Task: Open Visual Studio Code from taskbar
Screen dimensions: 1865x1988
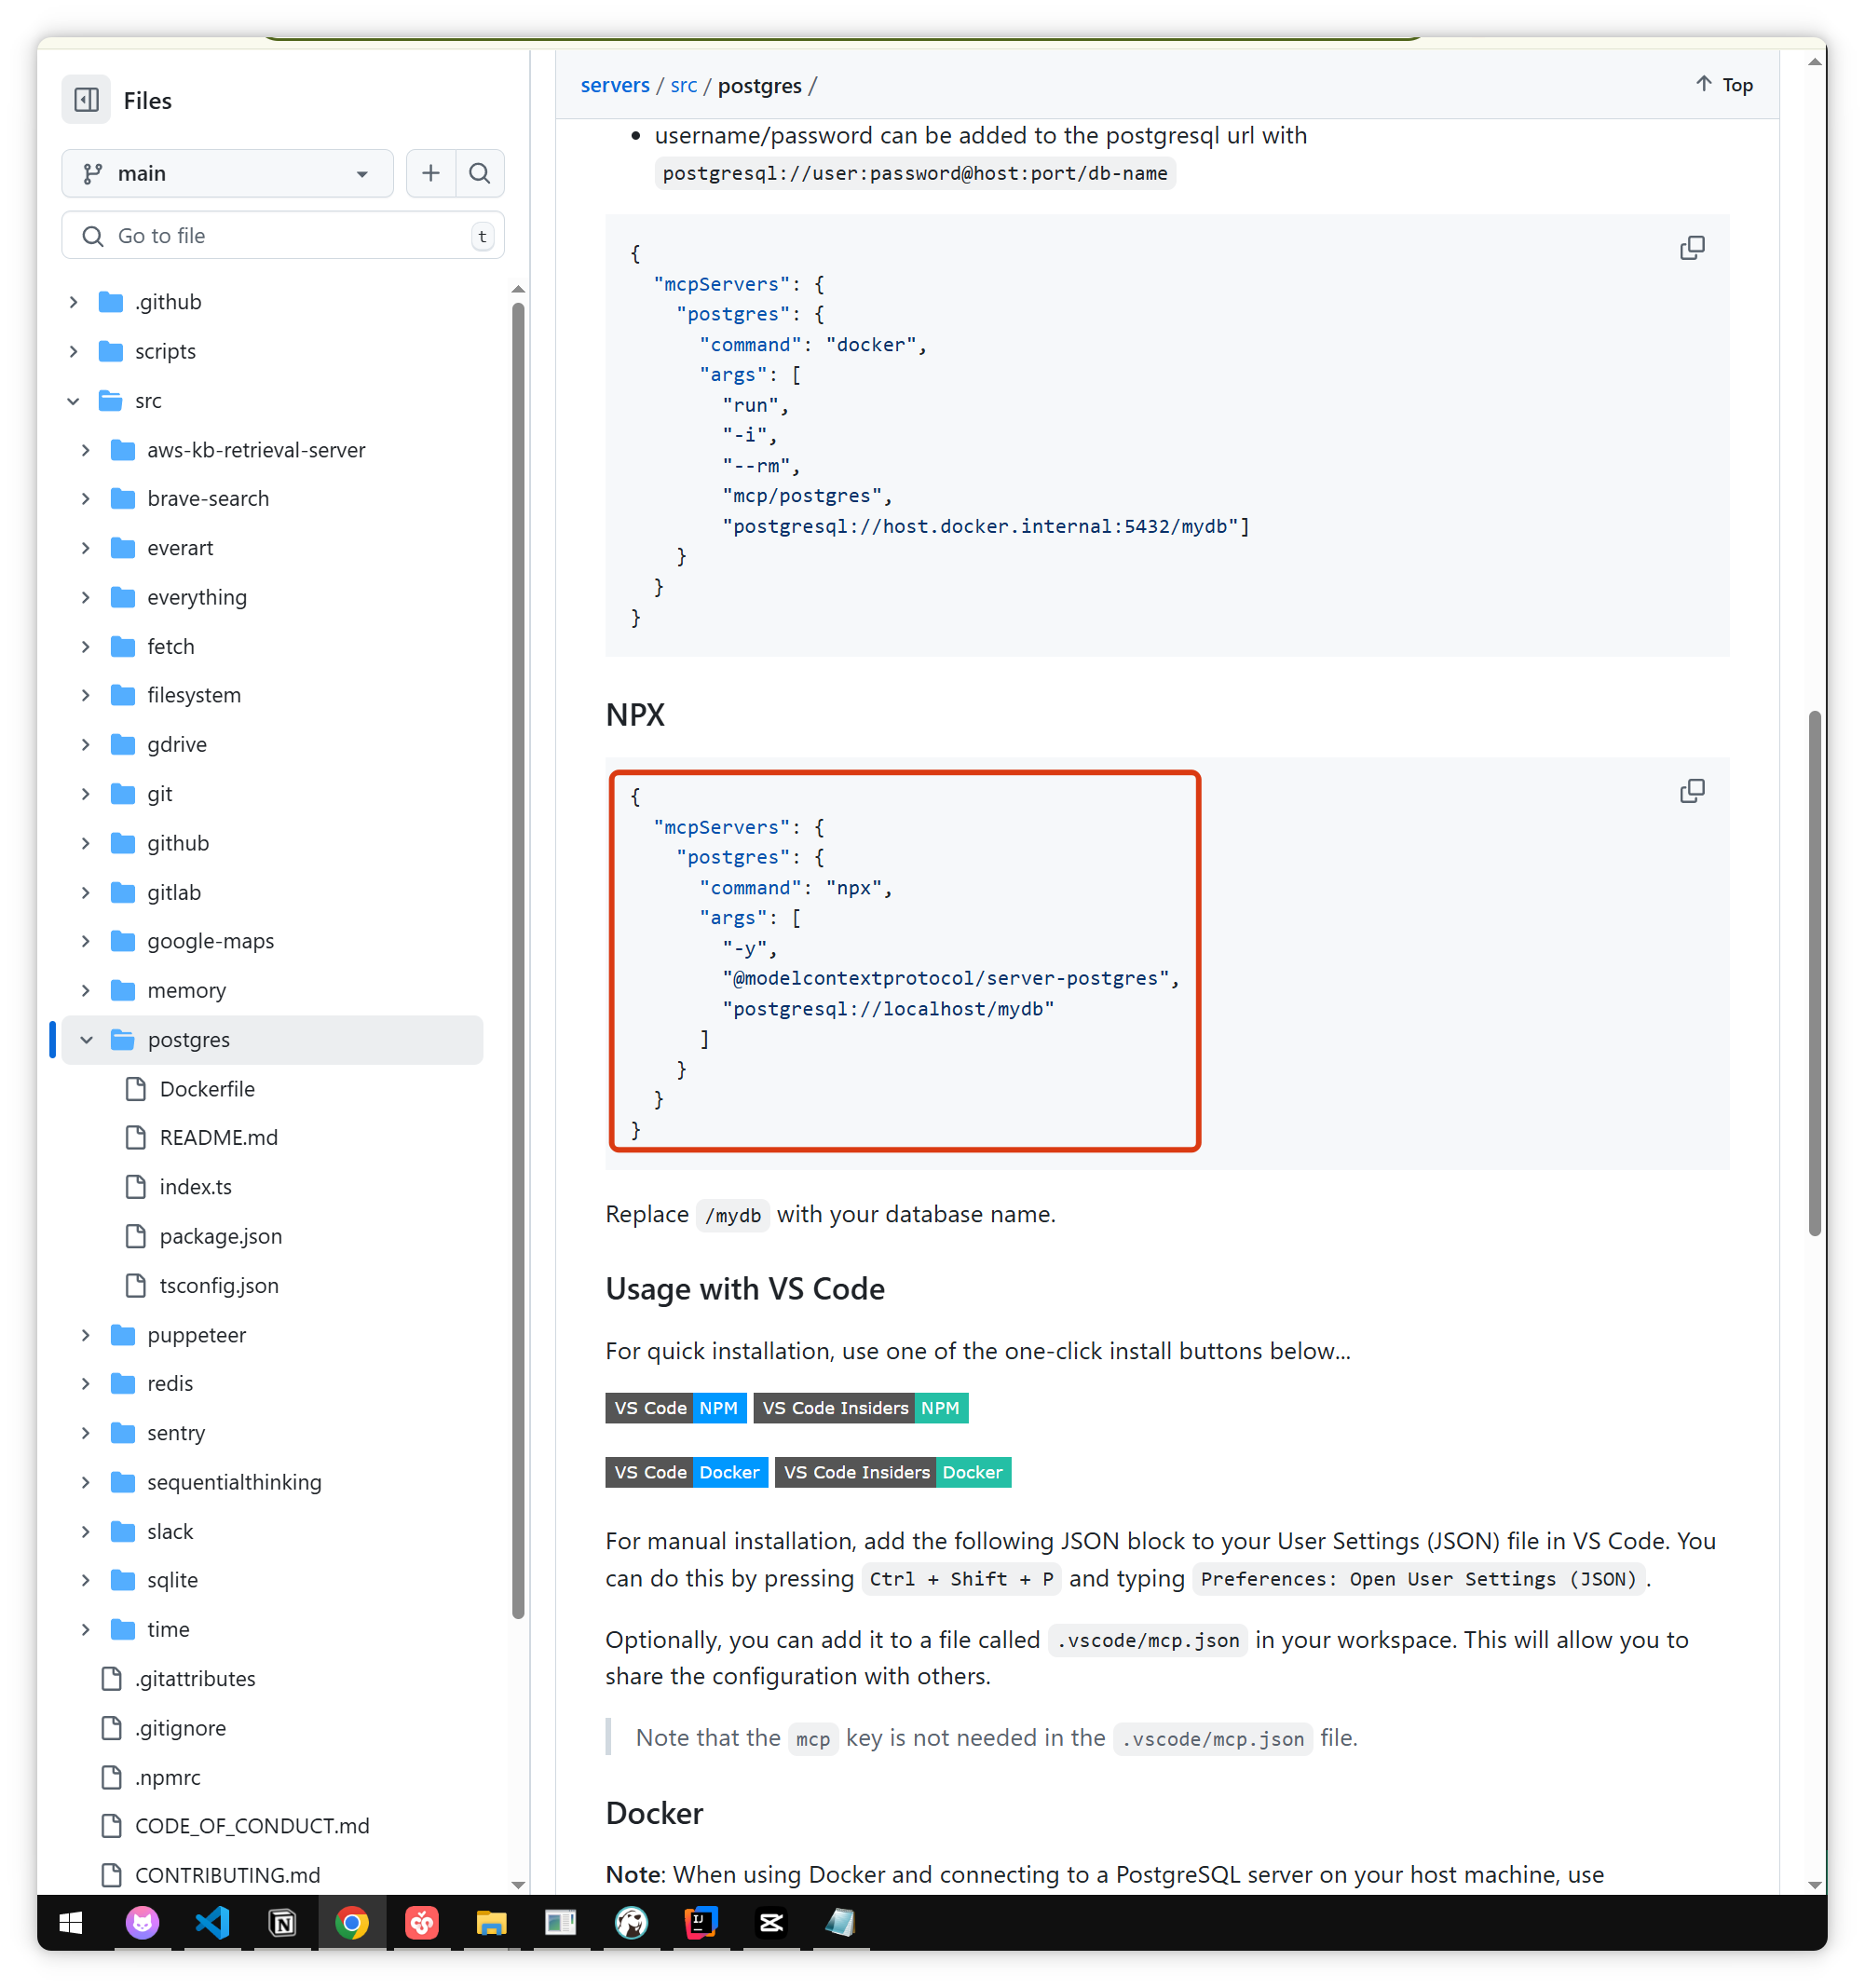Action: click(x=212, y=1922)
